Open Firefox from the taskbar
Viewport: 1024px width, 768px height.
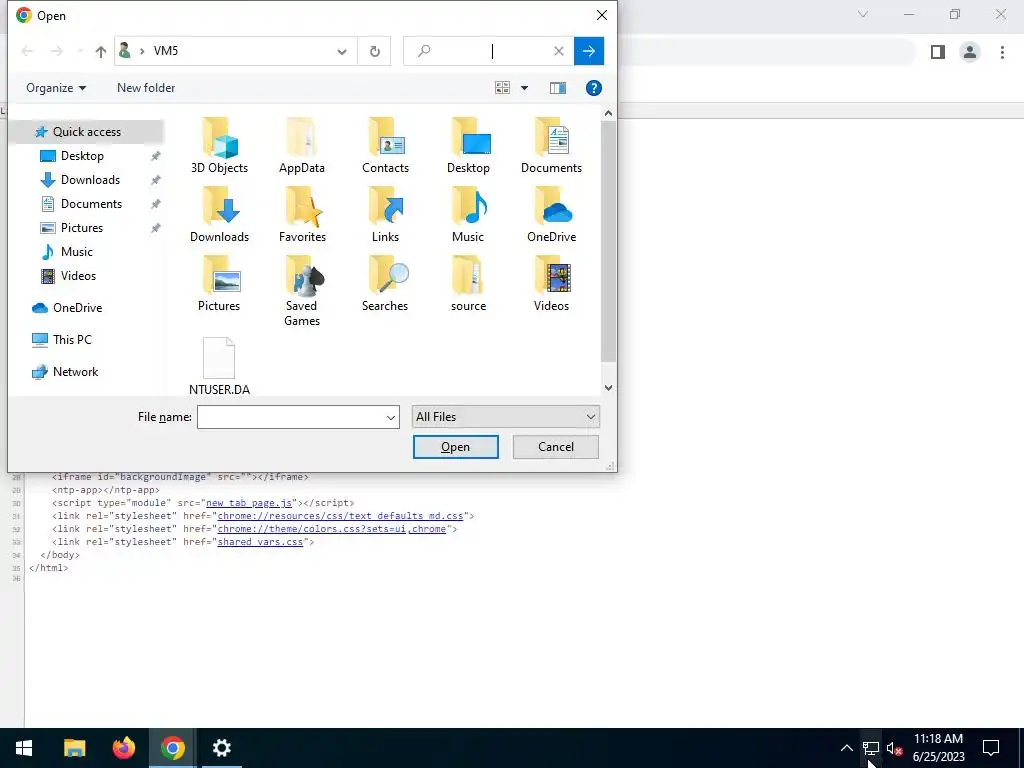pyautogui.click(x=123, y=748)
